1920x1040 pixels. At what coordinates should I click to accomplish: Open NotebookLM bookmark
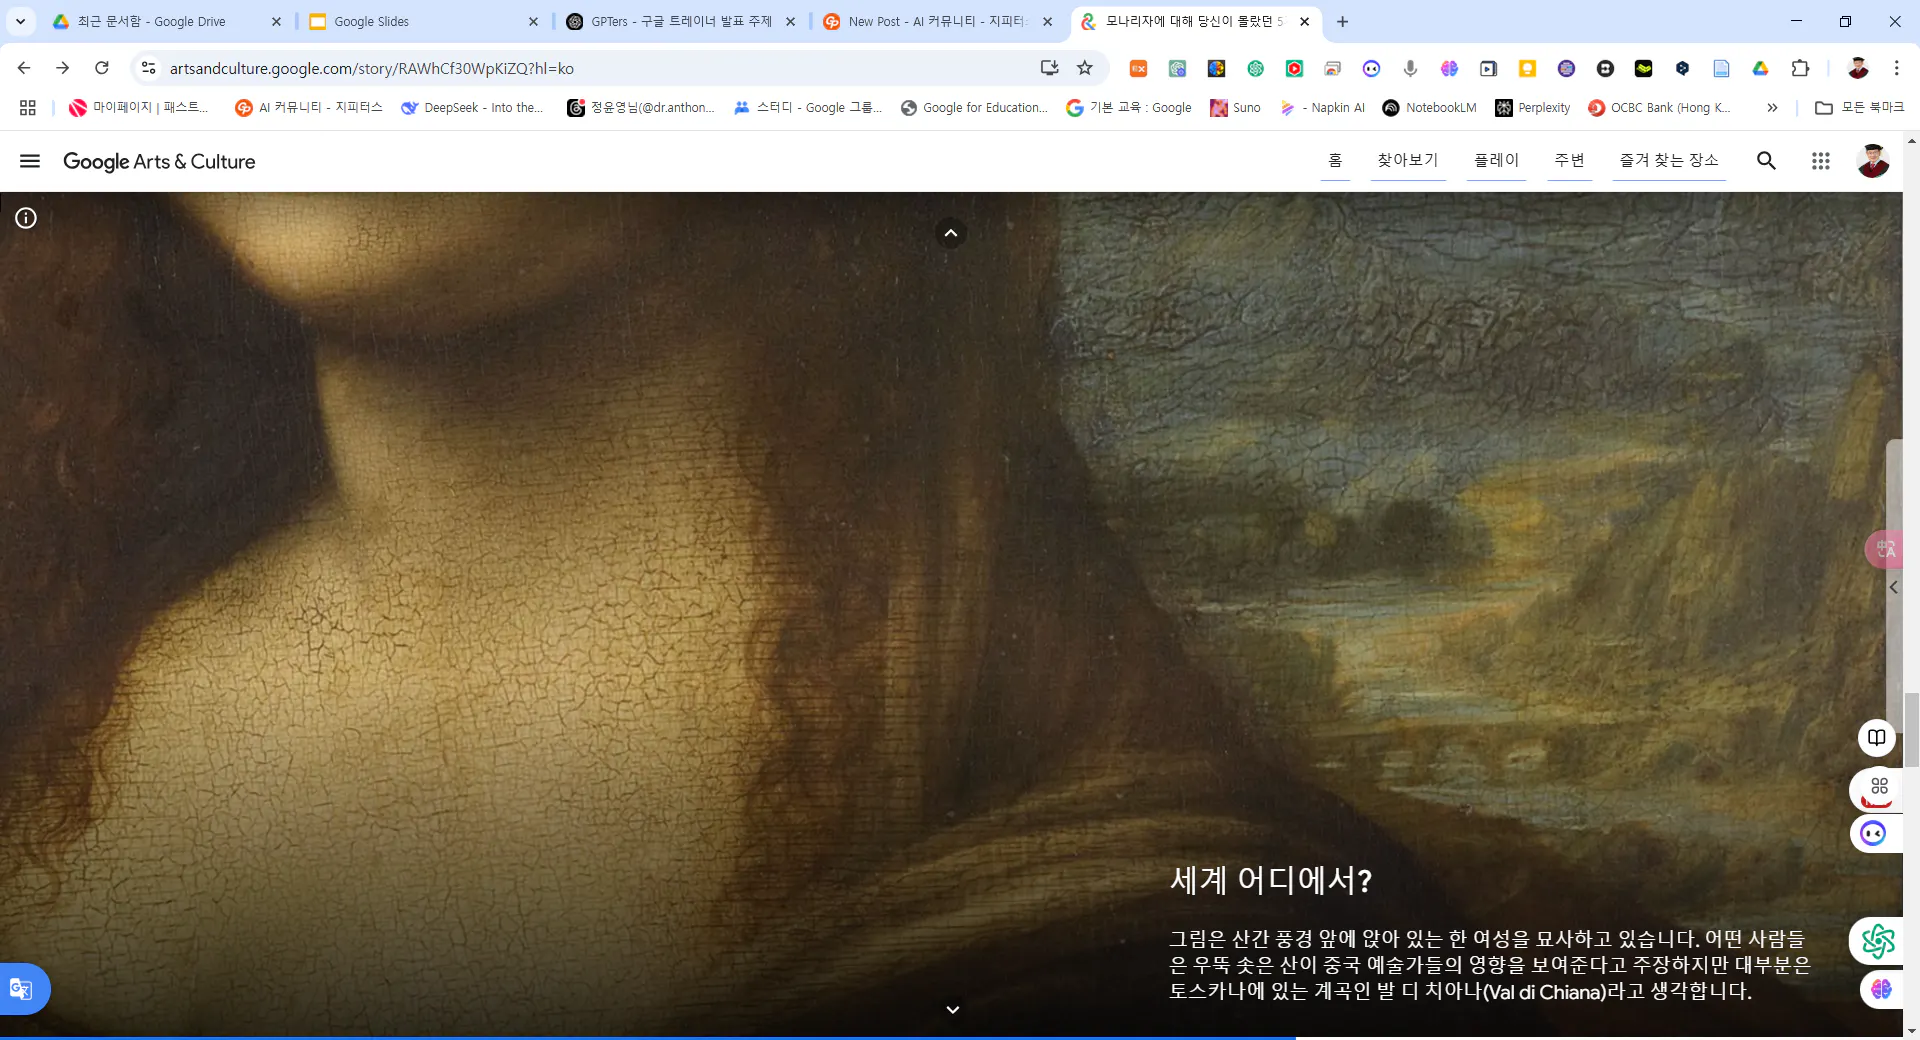[x=1429, y=107]
